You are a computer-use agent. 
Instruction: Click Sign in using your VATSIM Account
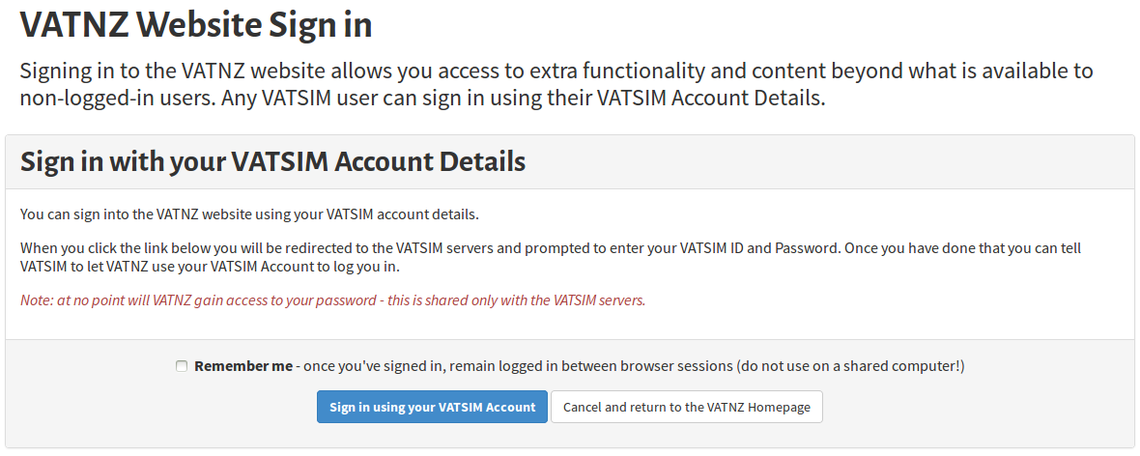(x=432, y=407)
